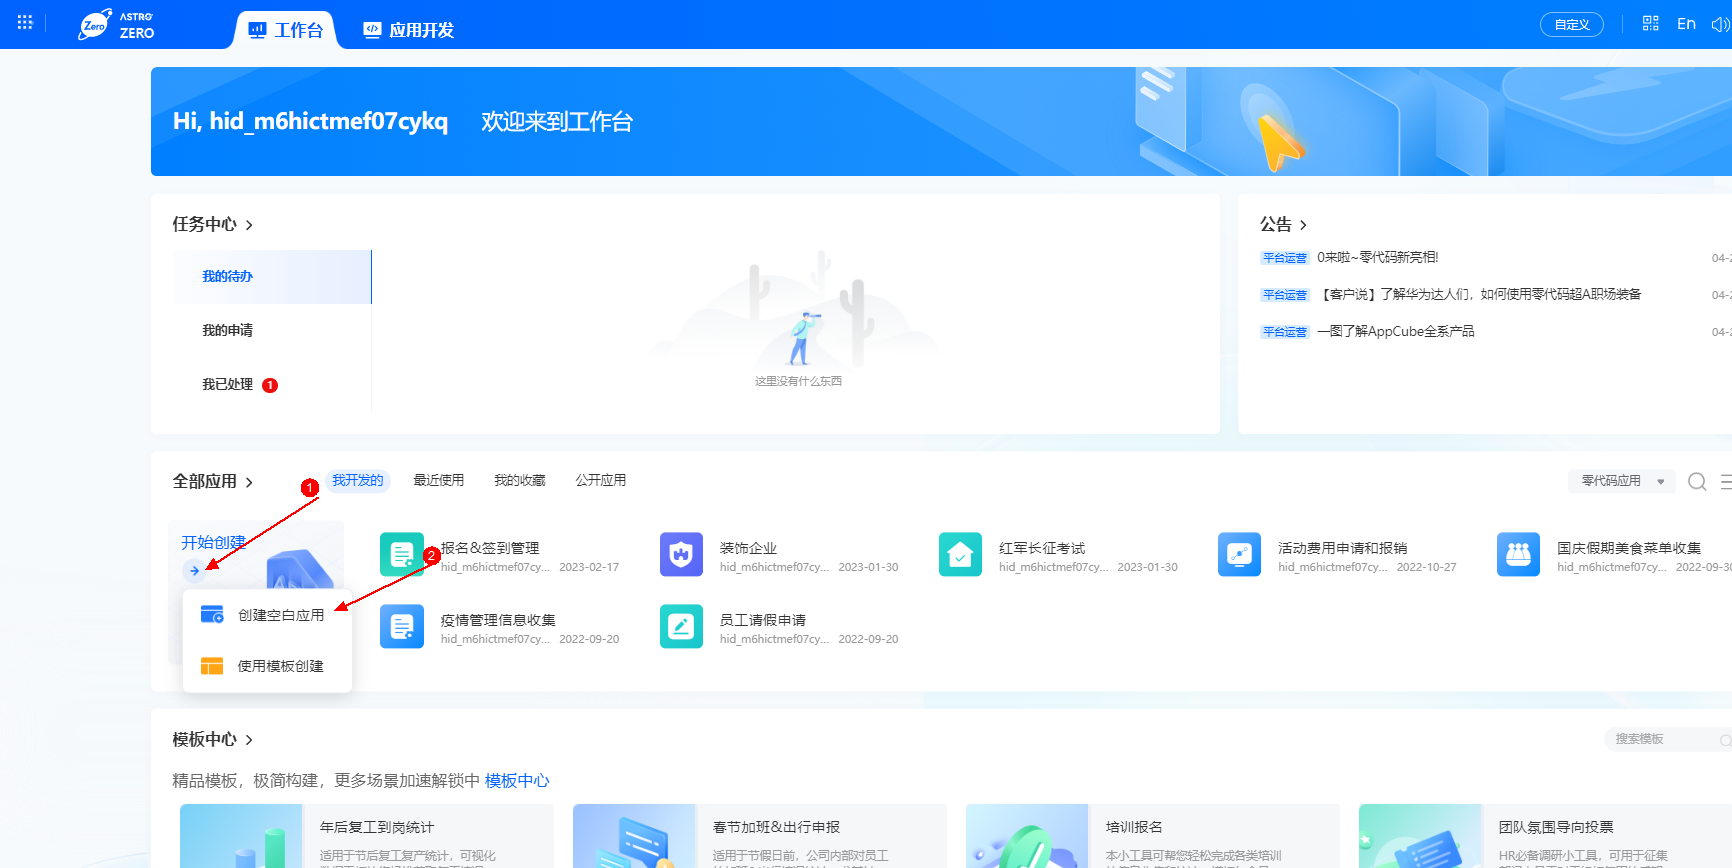
Task: Click the 年后复工到岗统计 template title
Action: (377, 827)
